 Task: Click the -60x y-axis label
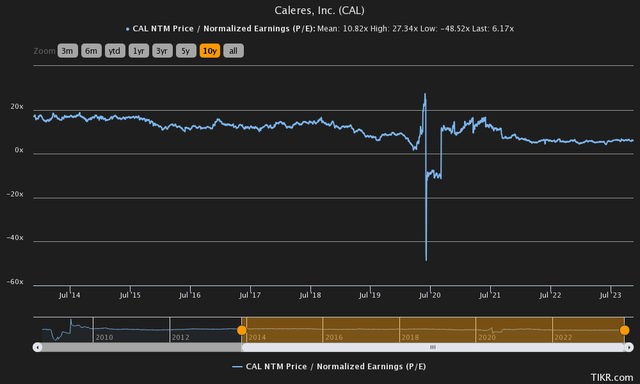[15, 282]
